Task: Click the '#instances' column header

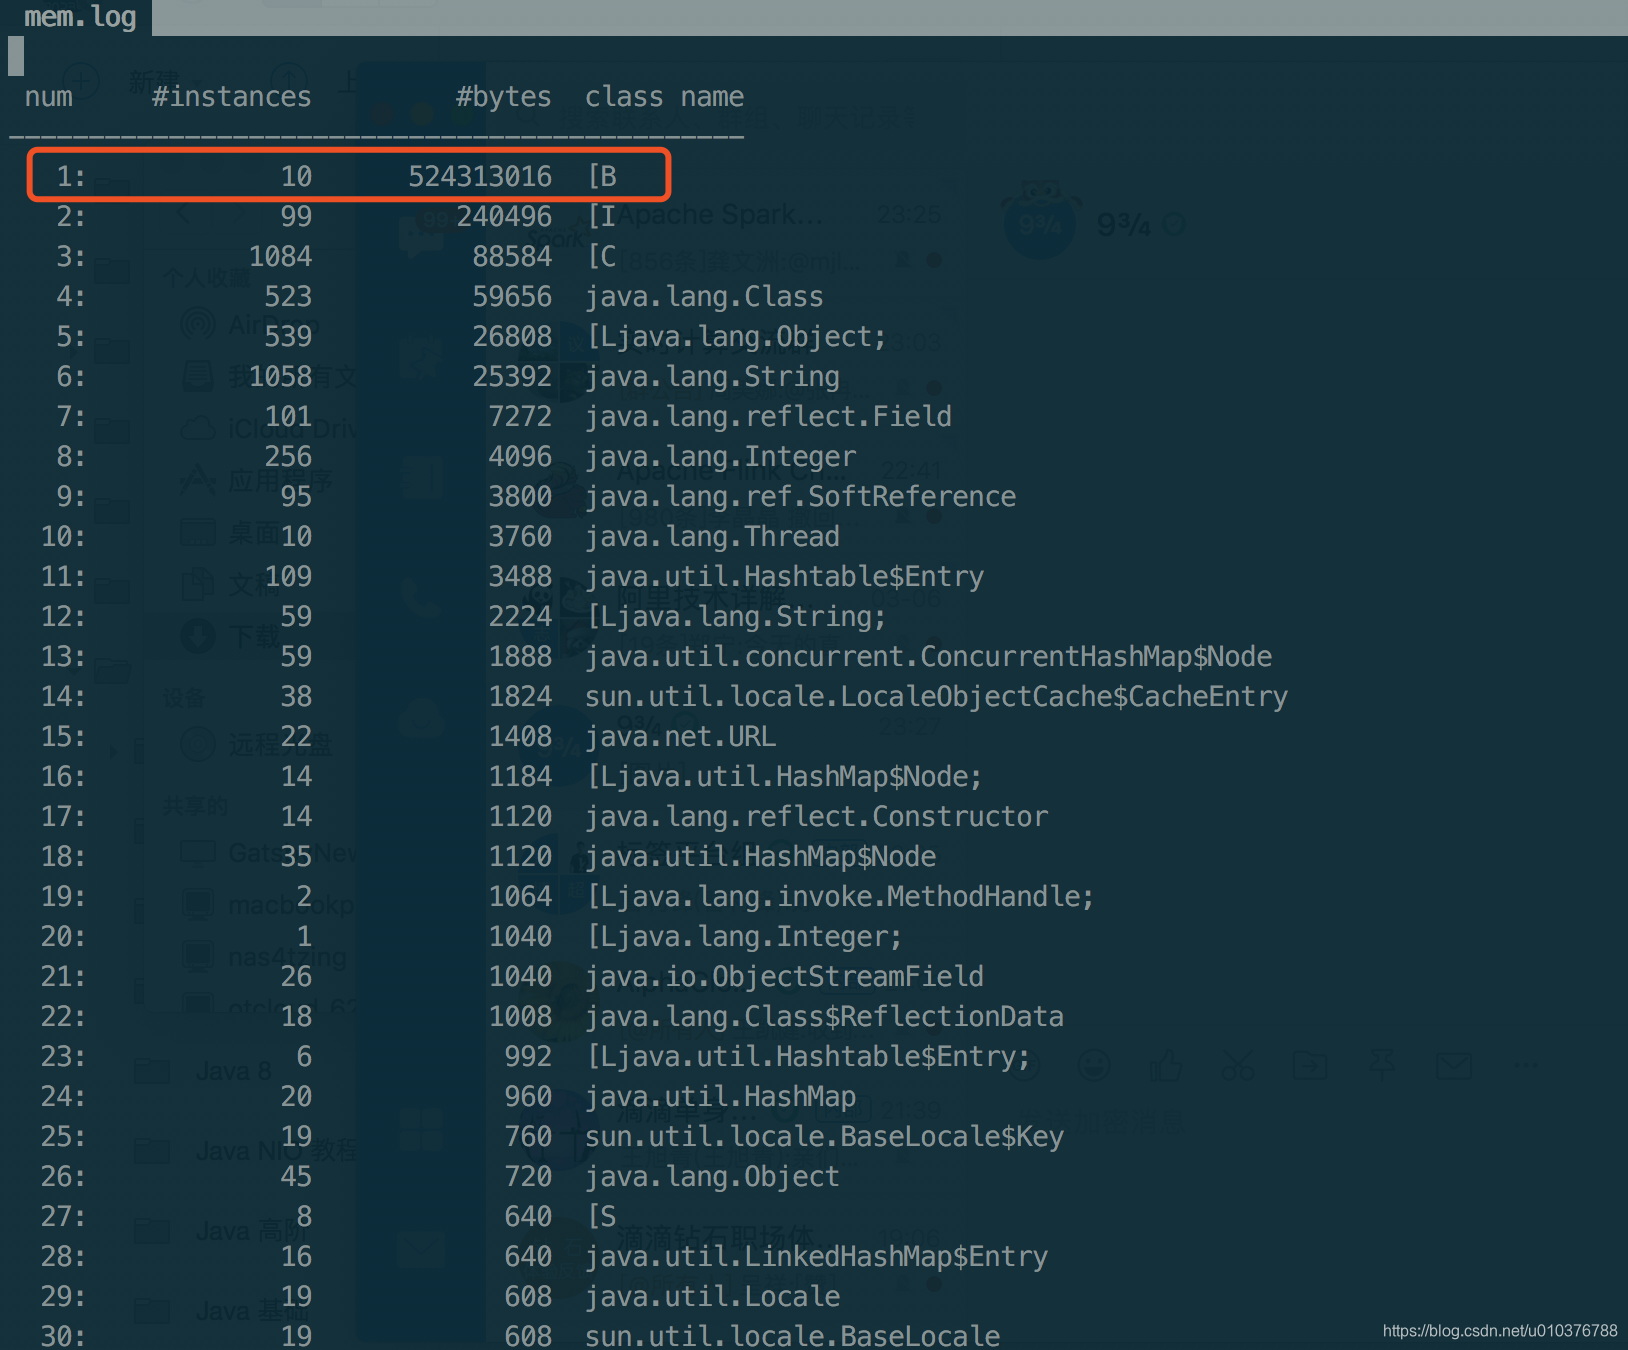Action: tap(232, 97)
